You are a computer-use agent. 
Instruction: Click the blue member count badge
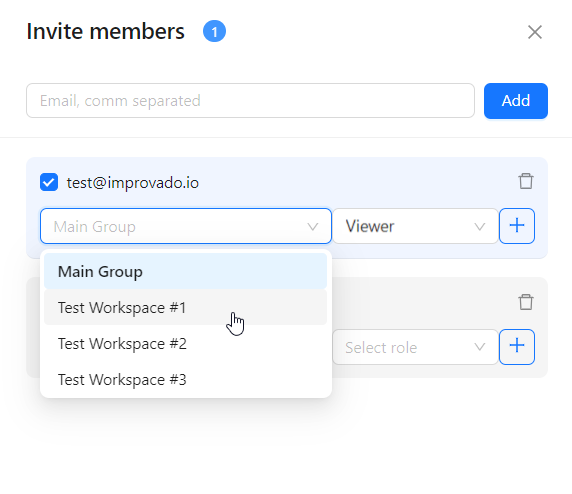pos(214,31)
